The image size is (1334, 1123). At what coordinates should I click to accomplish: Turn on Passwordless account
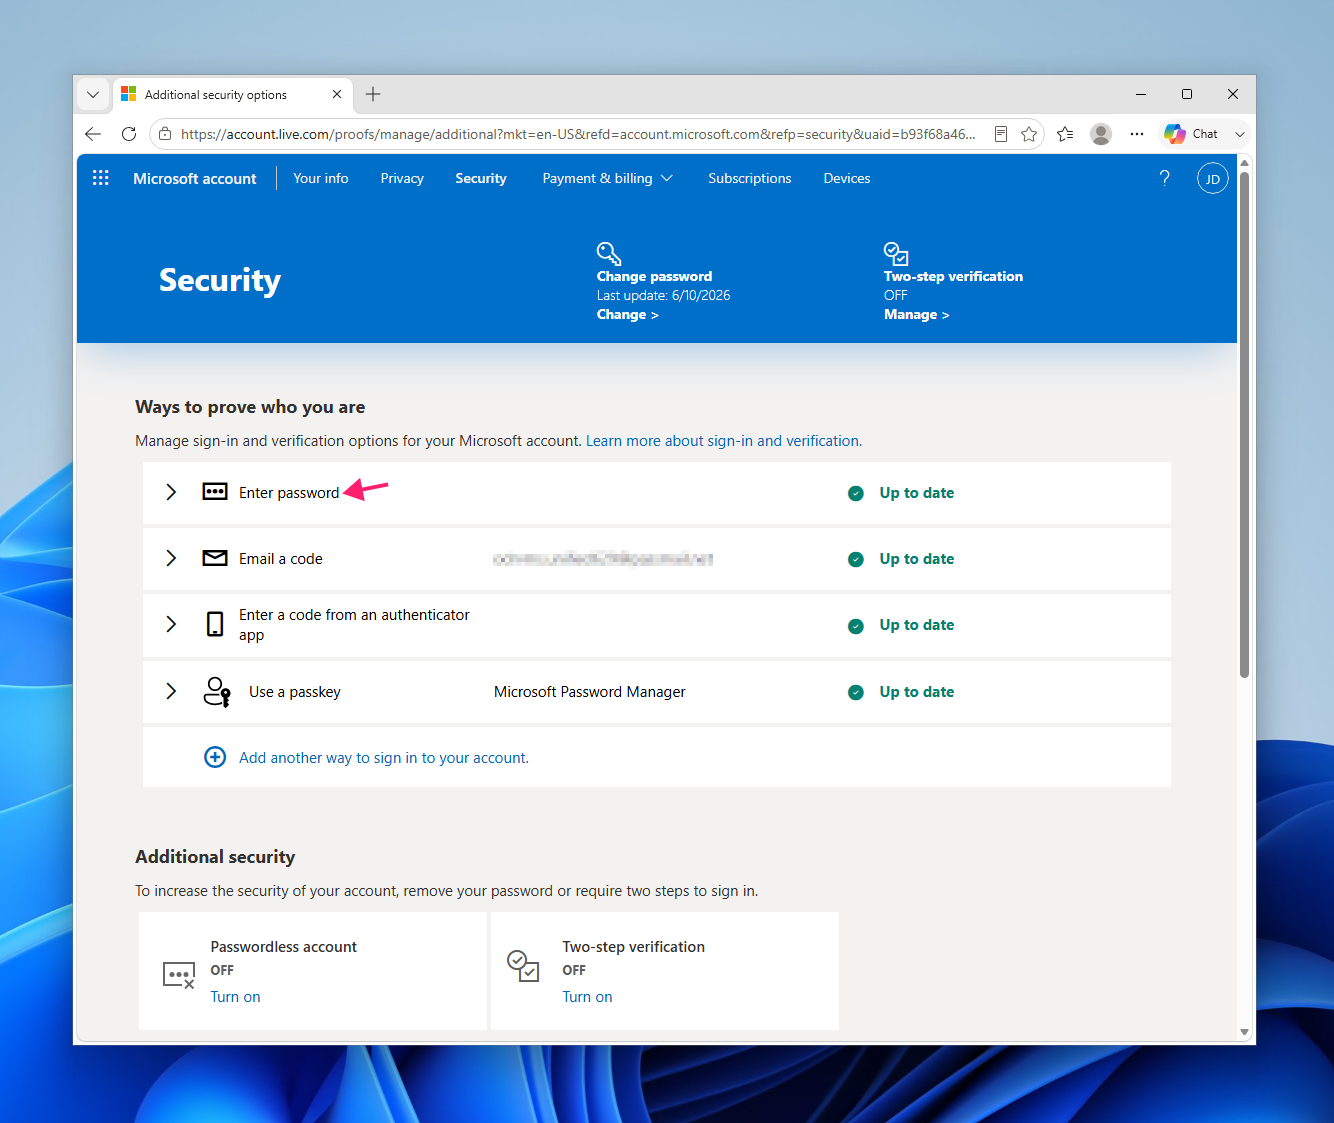235,996
